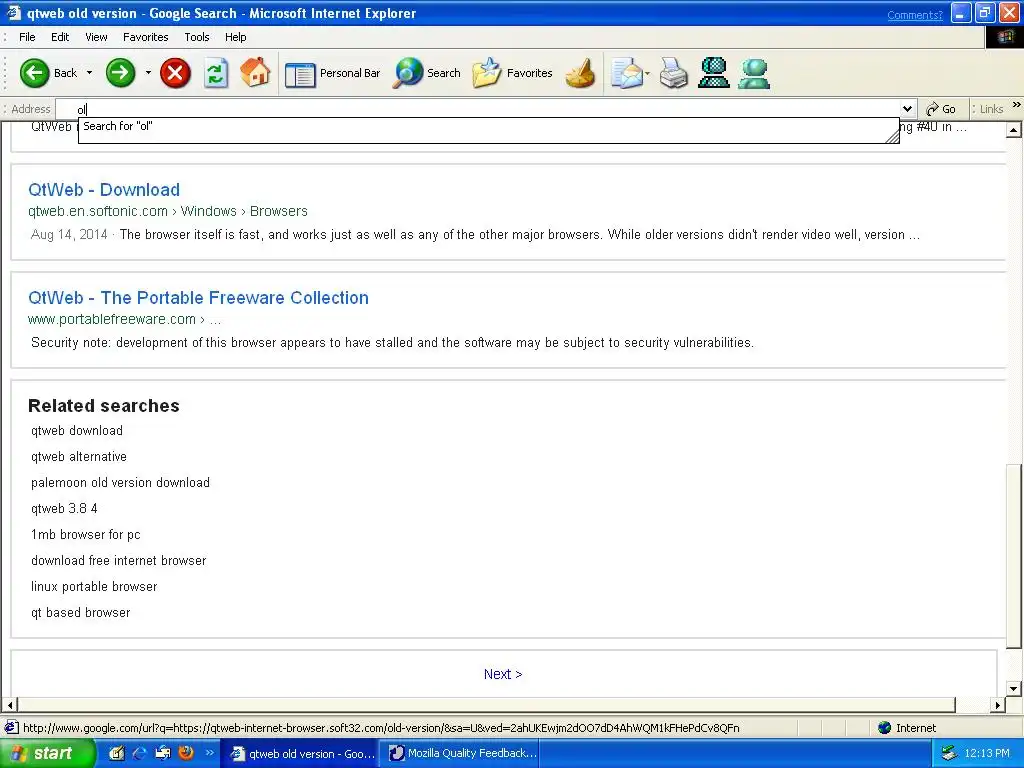
Task: Open the Edit menu
Action: tap(60, 37)
